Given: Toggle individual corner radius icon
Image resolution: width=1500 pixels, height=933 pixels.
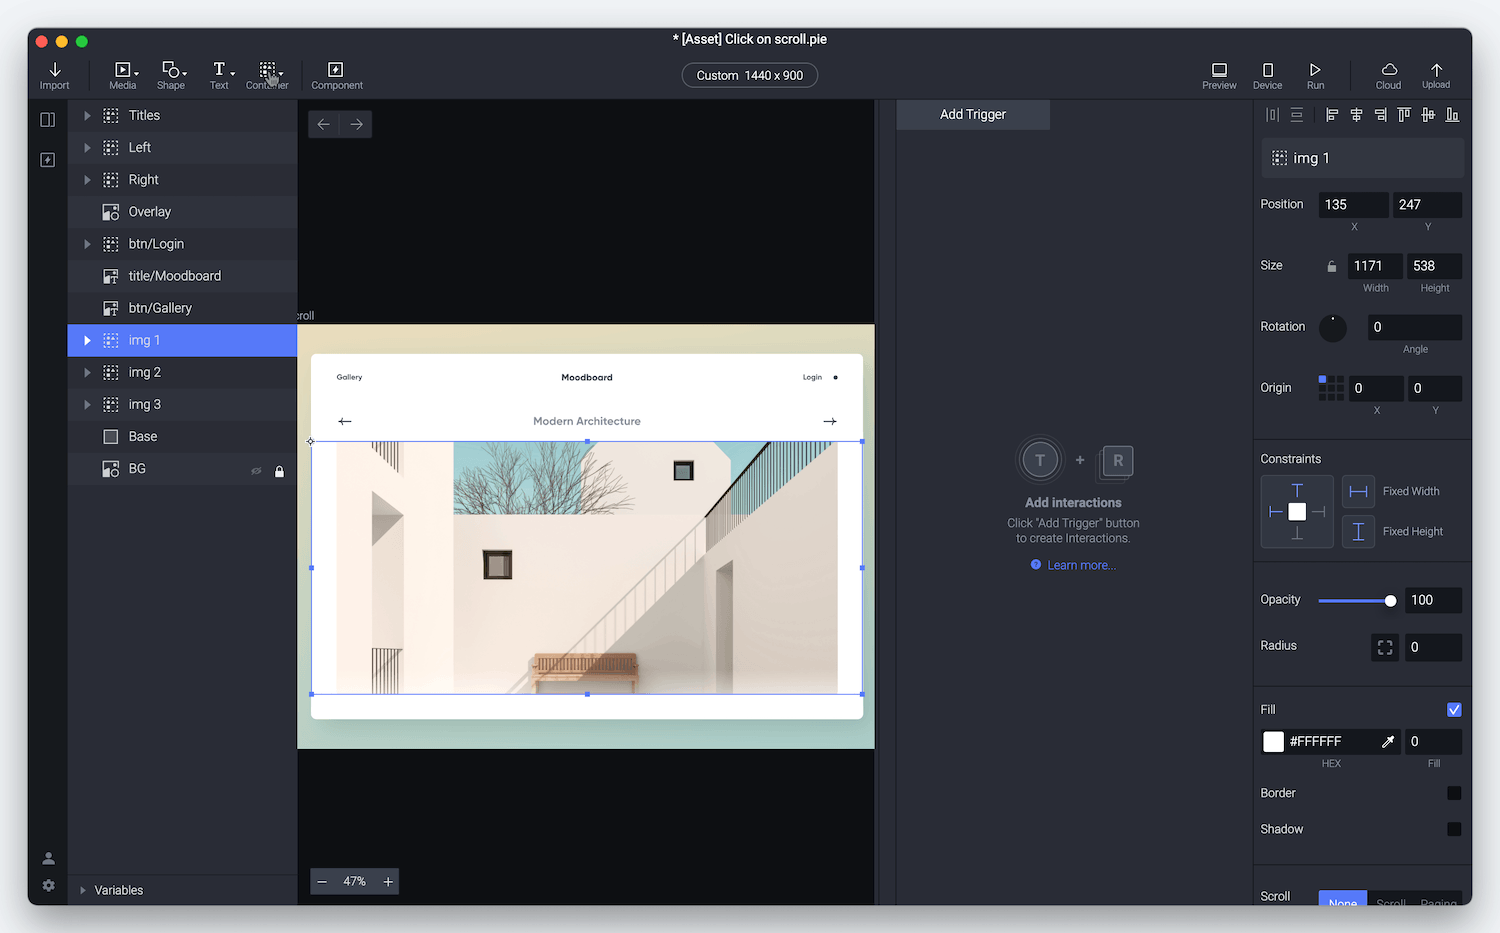Looking at the screenshot, I should pyautogui.click(x=1385, y=647).
